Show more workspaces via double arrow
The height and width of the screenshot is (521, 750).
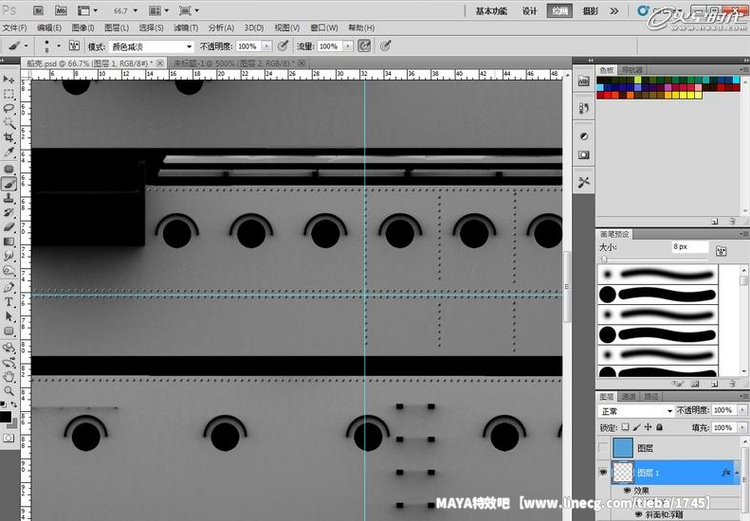point(614,11)
